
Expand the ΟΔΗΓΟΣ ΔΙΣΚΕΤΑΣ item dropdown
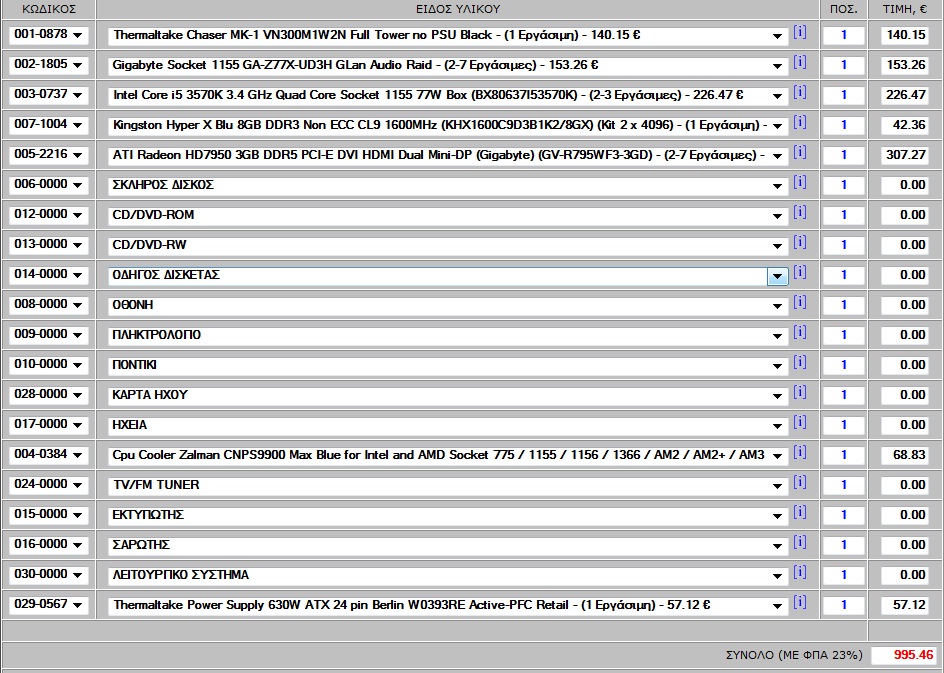pyautogui.click(x=778, y=276)
